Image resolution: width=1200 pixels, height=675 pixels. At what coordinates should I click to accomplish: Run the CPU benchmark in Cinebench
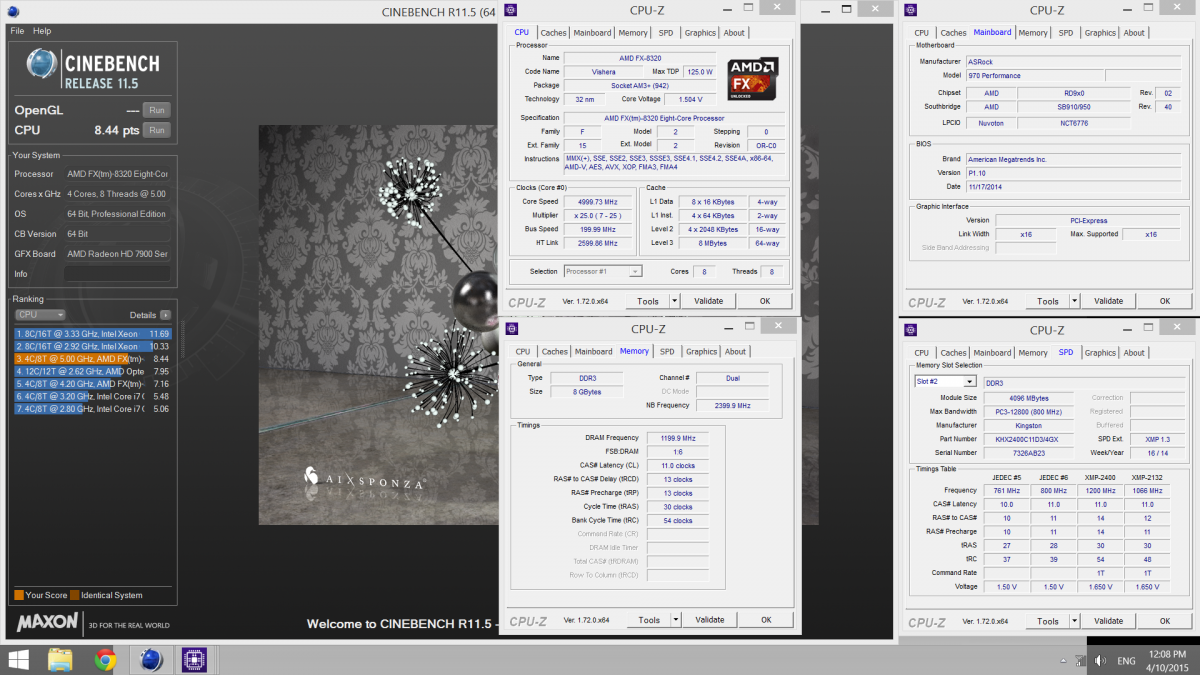(156, 130)
